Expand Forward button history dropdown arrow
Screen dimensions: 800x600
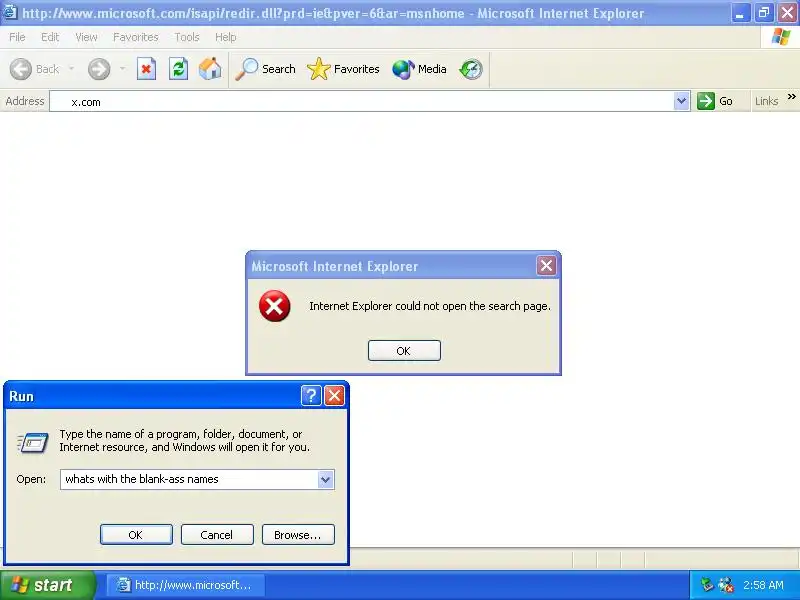[122, 68]
